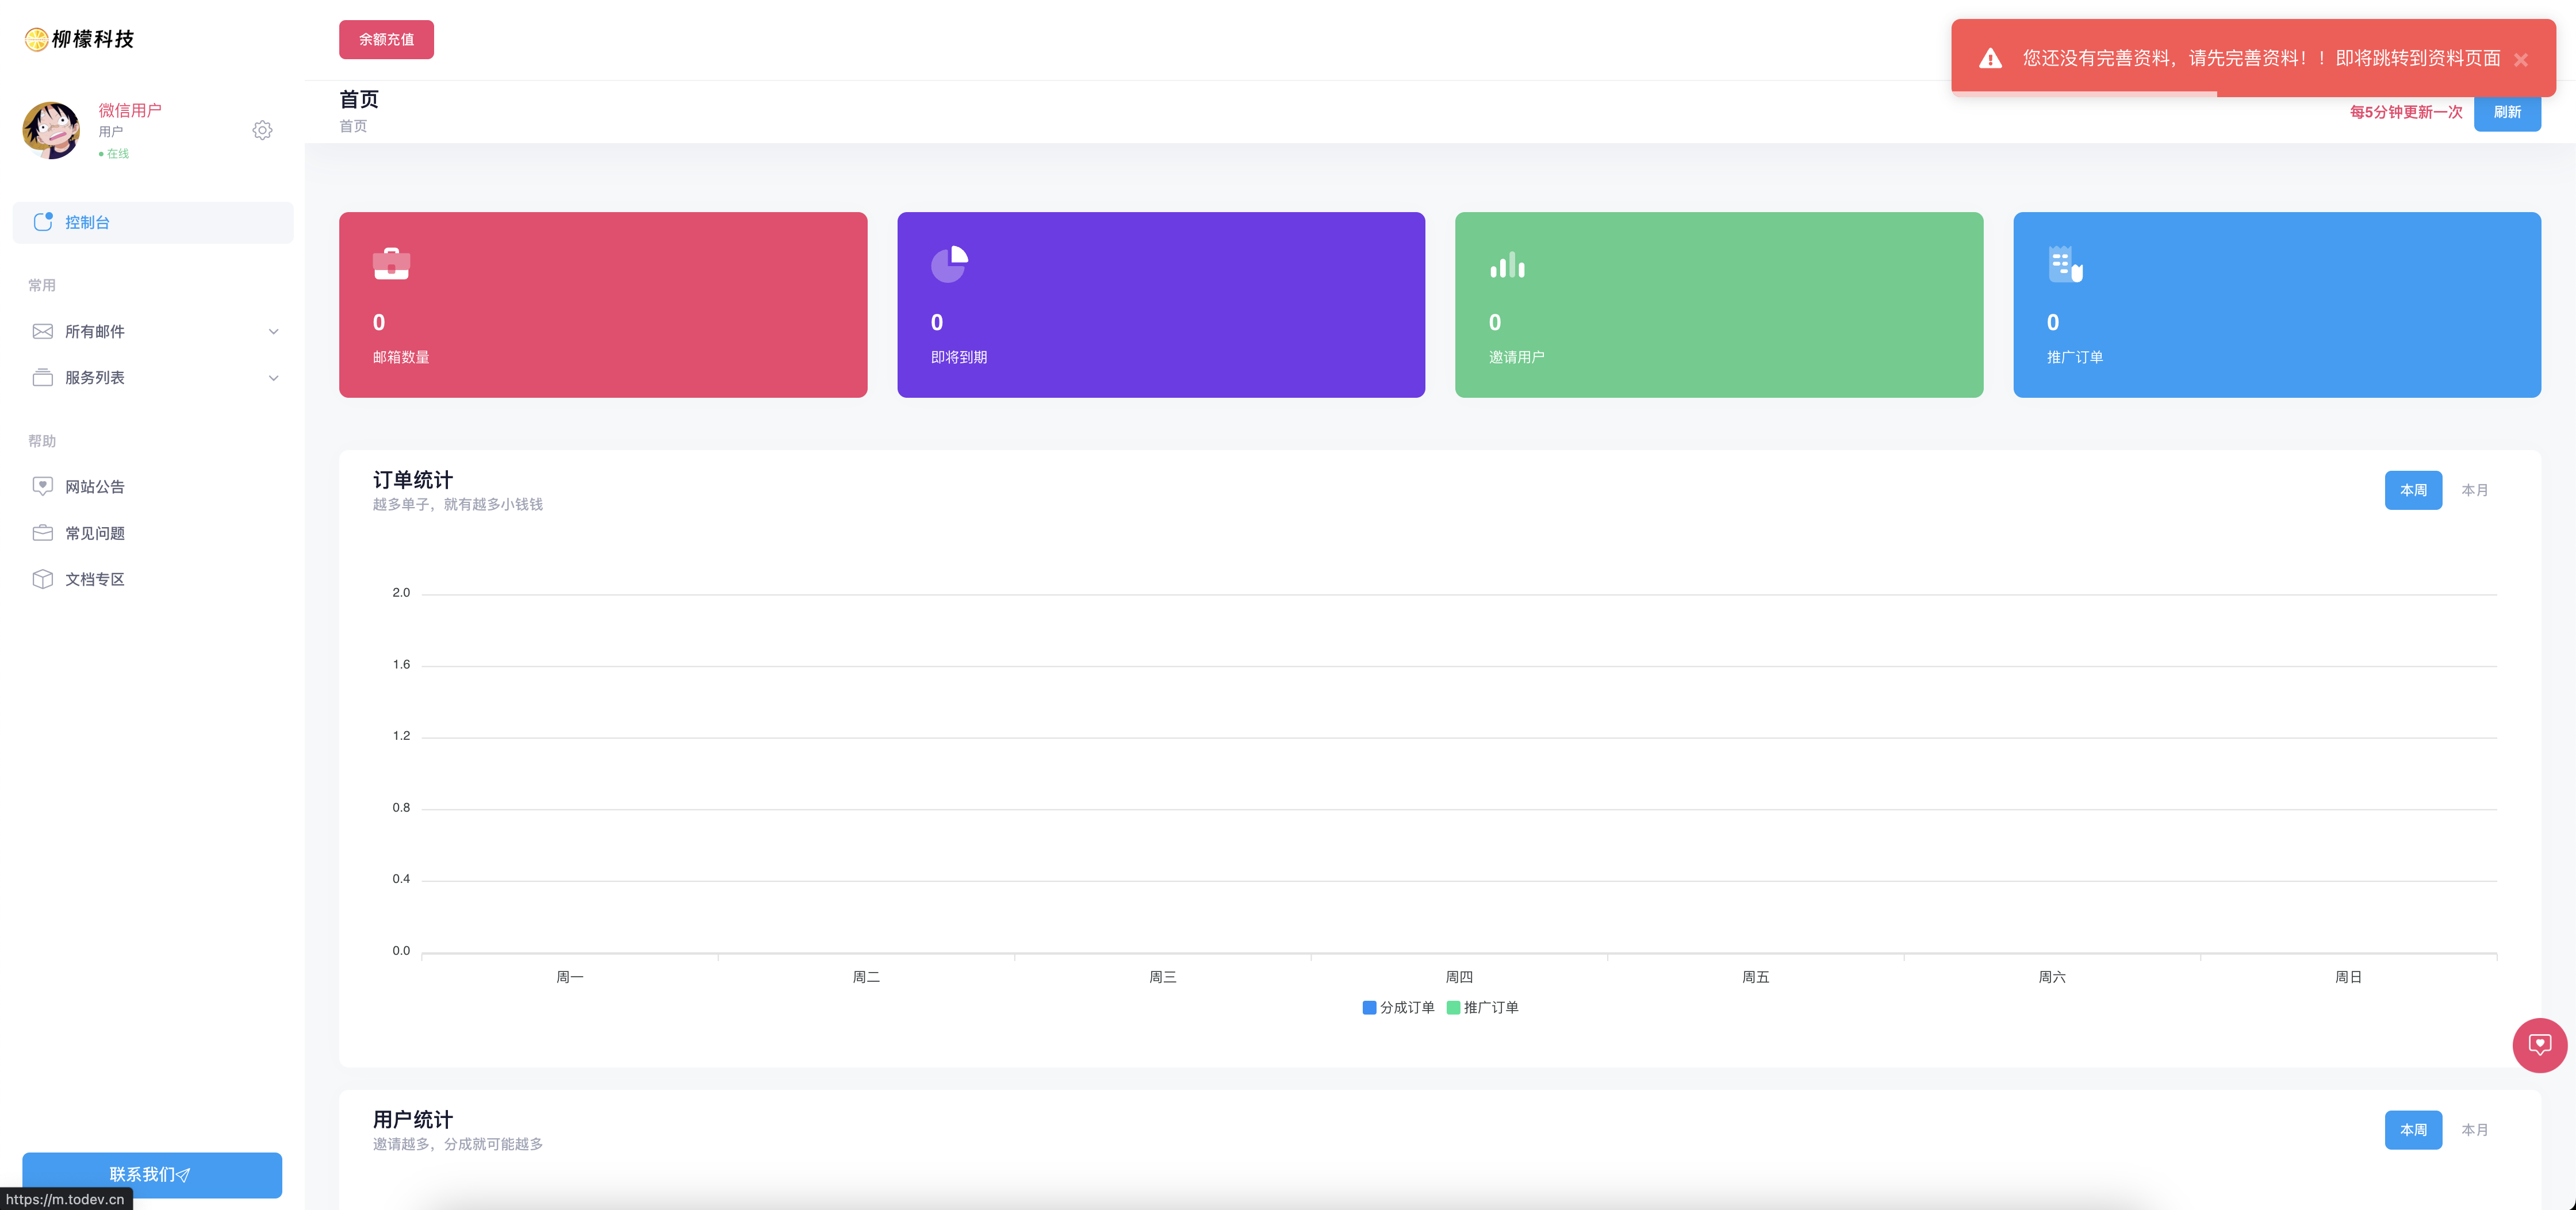Click the briefcase icon on 邮箱数量 card
This screenshot has width=2576, height=1210.
coord(391,264)
